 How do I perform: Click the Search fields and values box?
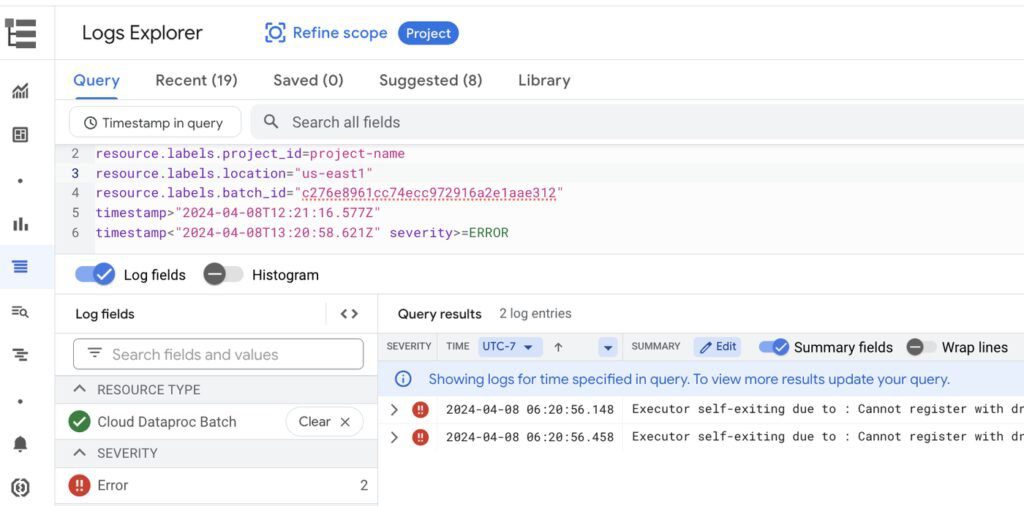click(218, 354)
